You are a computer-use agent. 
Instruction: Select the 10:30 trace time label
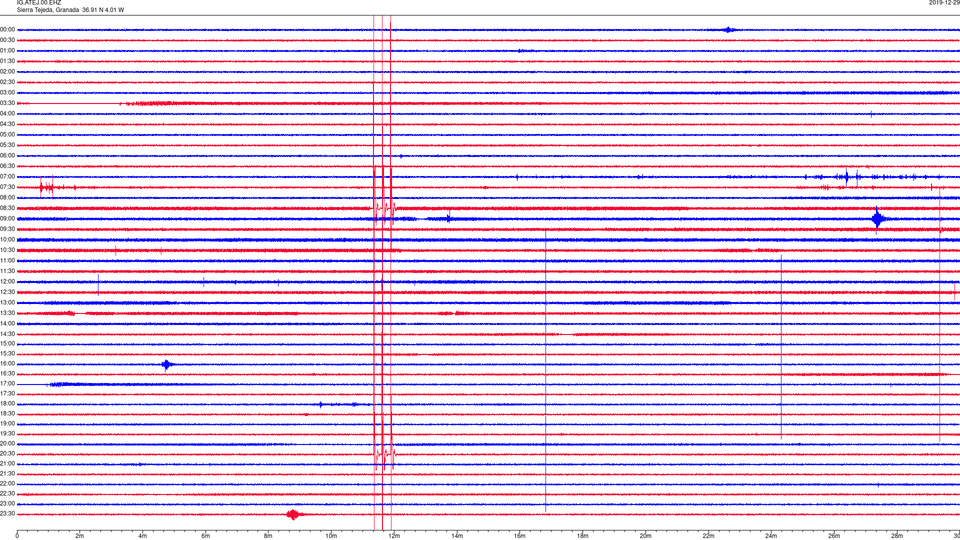click(7, 250)
